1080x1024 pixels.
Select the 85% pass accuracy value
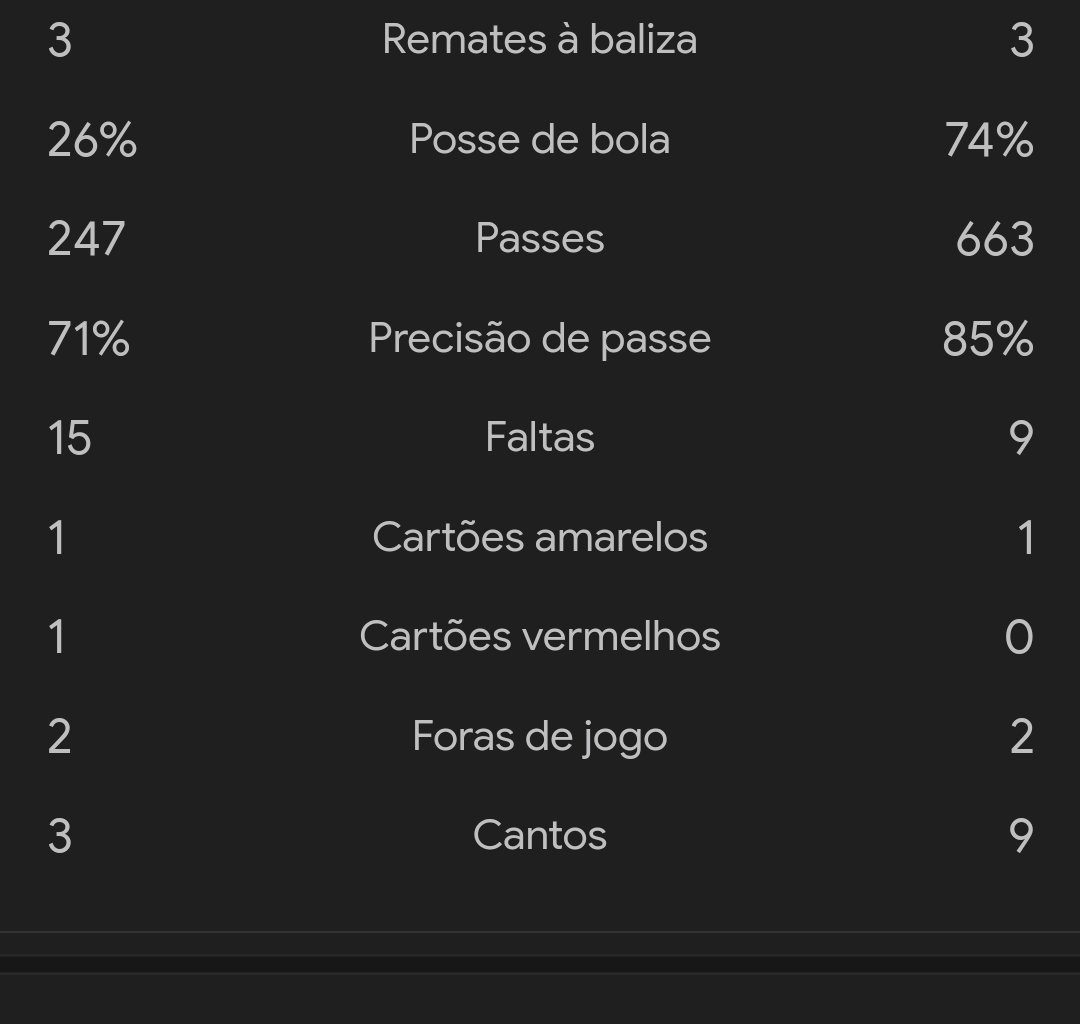[988, 339]
